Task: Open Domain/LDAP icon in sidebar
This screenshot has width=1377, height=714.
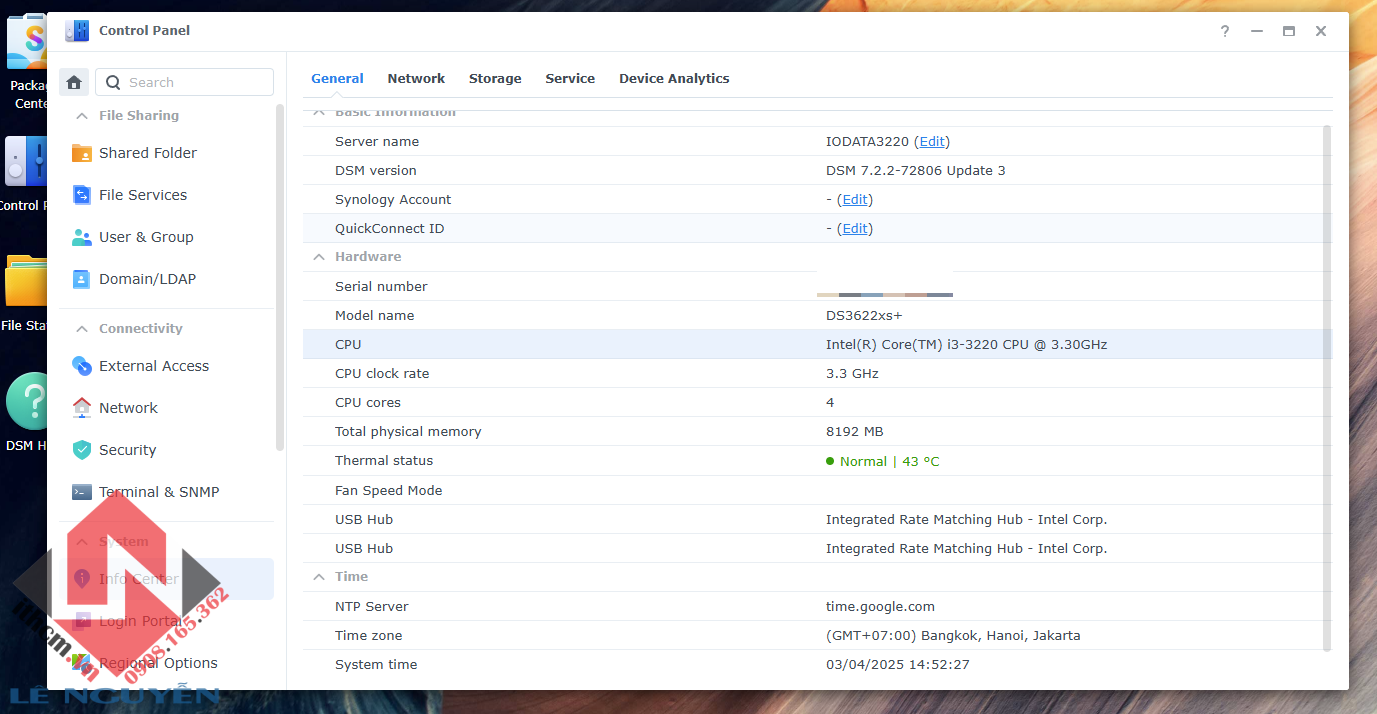Action: pyautogui.click(x=82, y=279)
